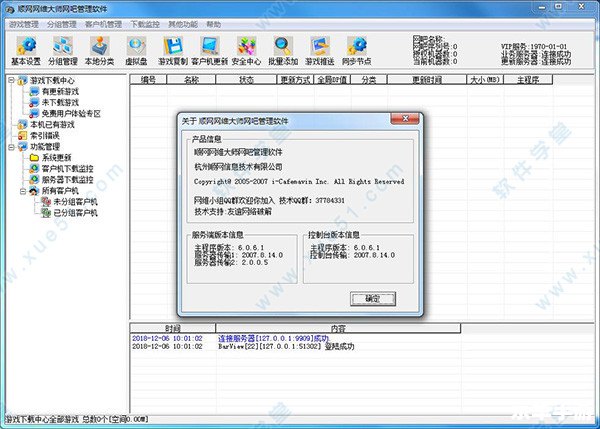This screenshot has height=429, width=600.
Task: Sort by 分类 column header
Action: point(368,80)
